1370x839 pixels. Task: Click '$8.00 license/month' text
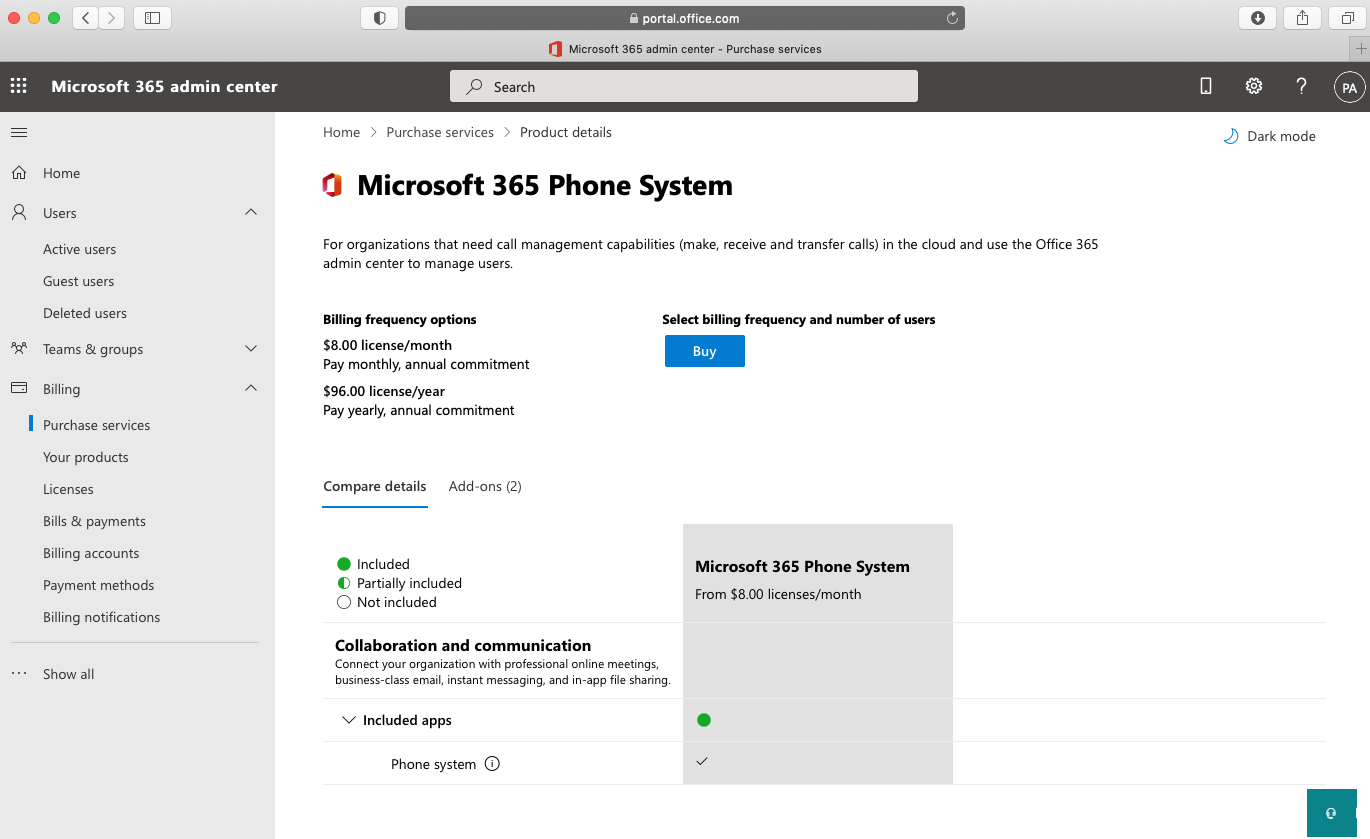(387, 345)
